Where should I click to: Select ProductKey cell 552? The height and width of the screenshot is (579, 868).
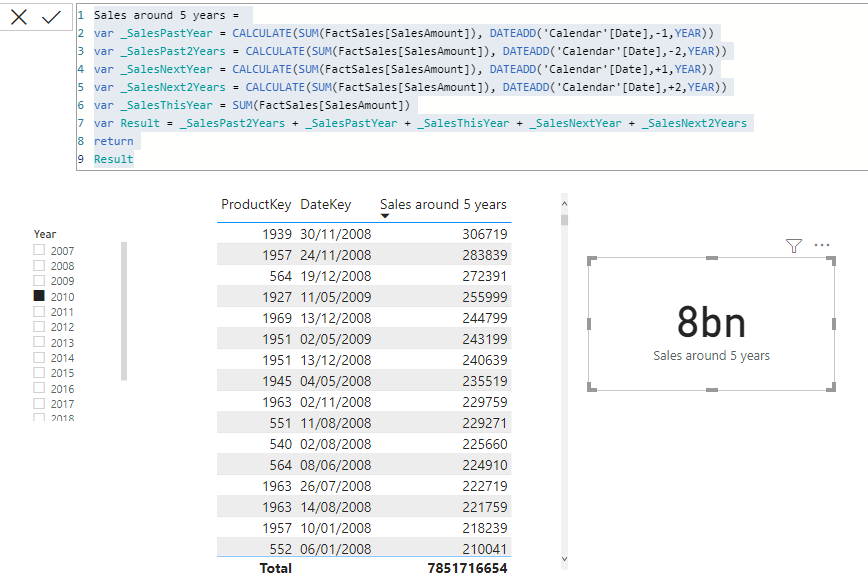[280, 549]
